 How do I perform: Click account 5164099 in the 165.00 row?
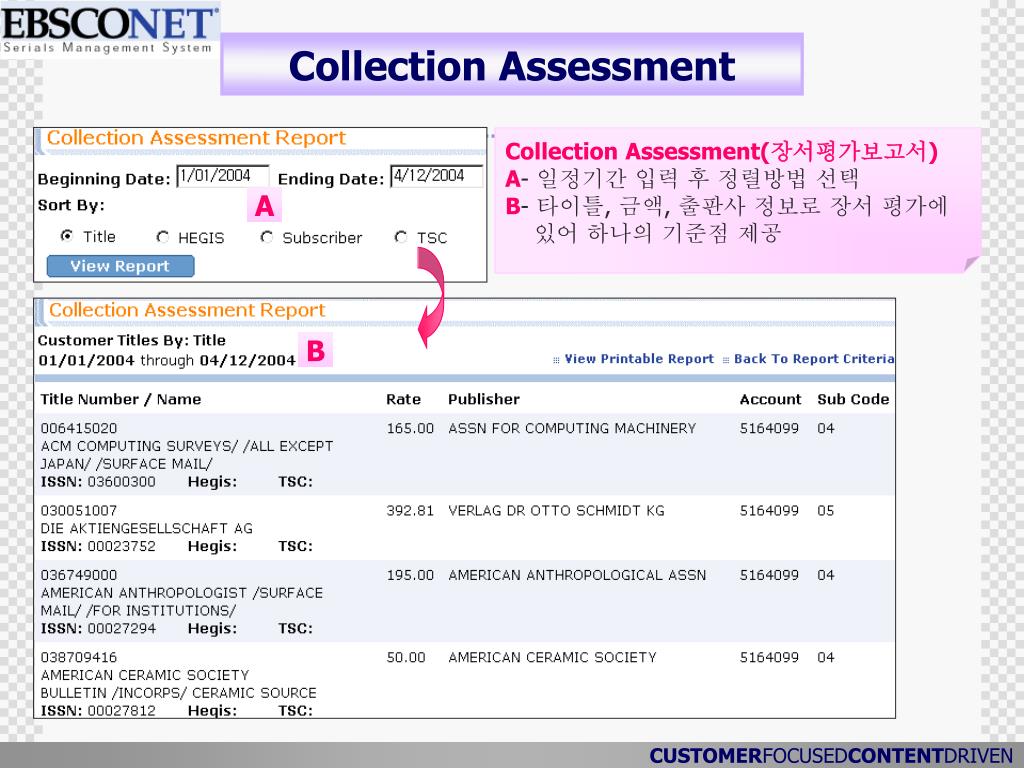(769, 428)
